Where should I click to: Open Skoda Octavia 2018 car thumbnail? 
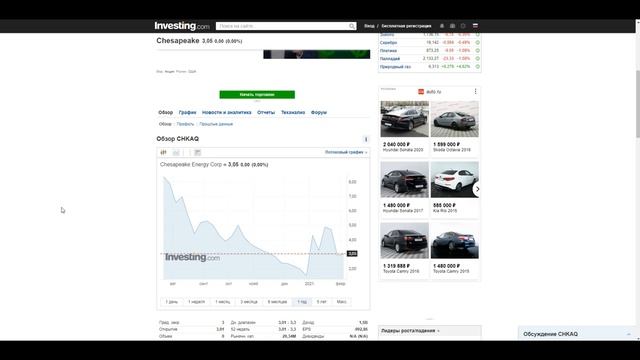[x=454, y=119]
